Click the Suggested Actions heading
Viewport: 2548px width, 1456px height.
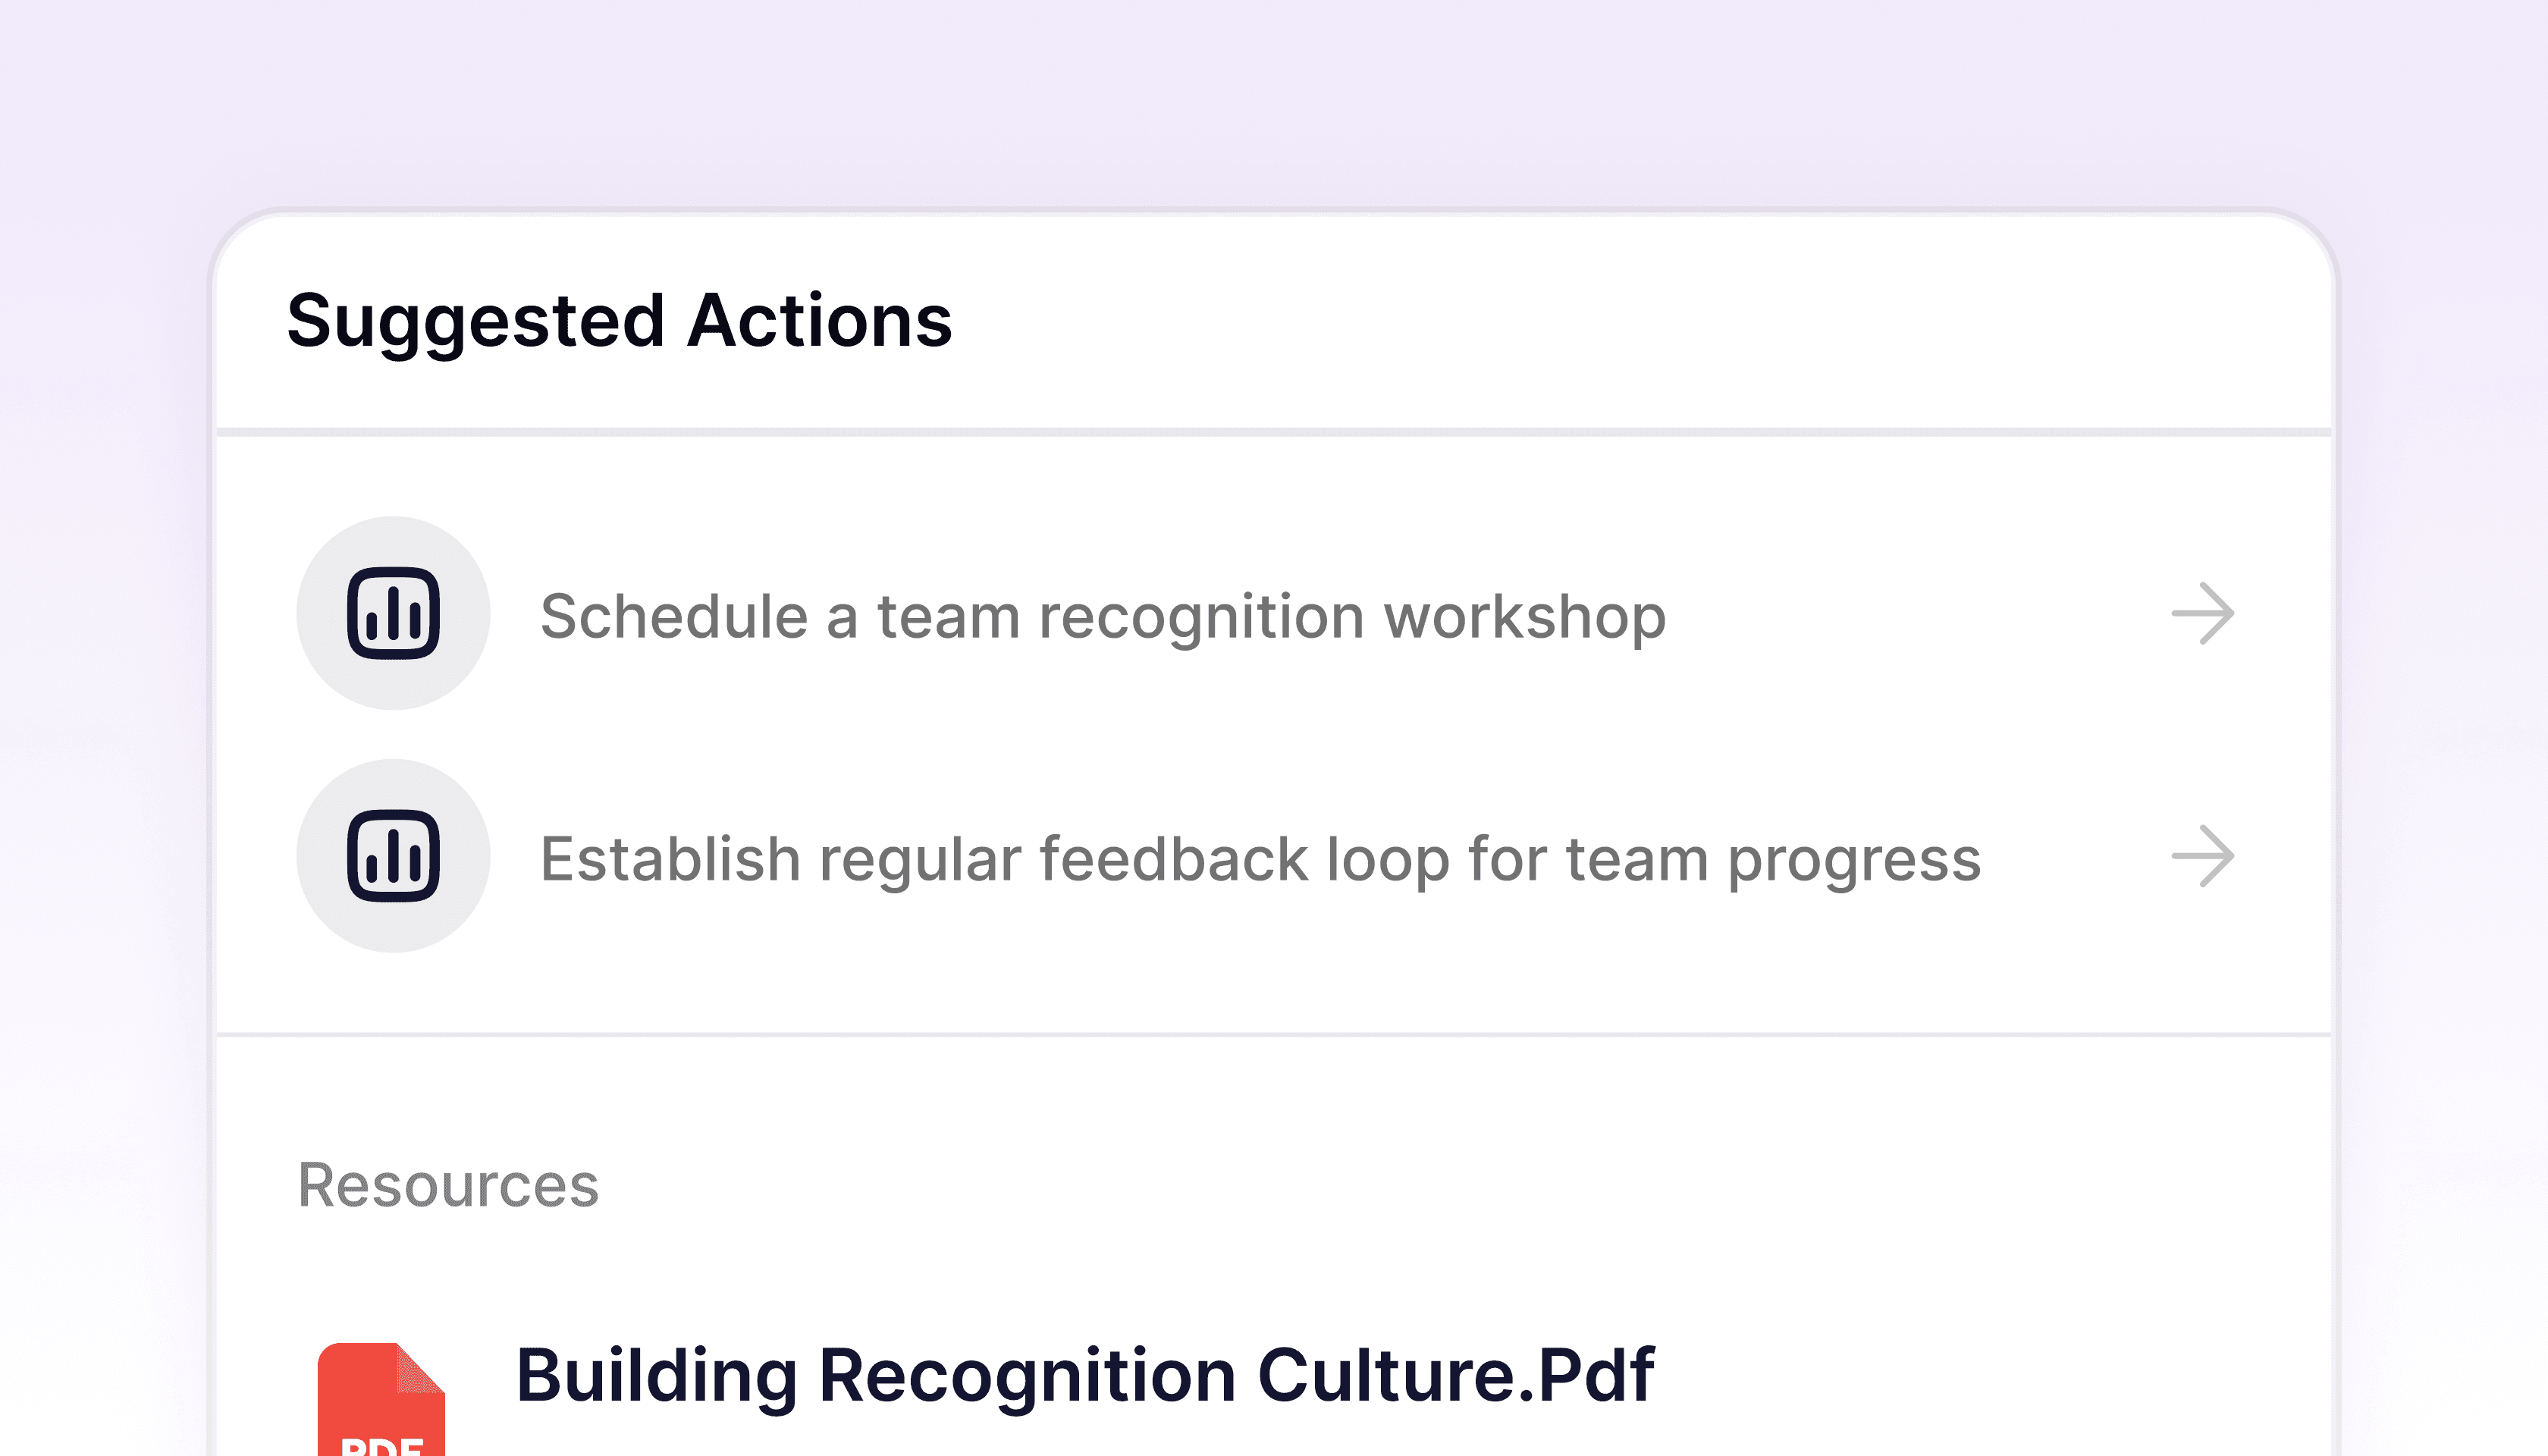pyautogui.click(x=619, y=321)
